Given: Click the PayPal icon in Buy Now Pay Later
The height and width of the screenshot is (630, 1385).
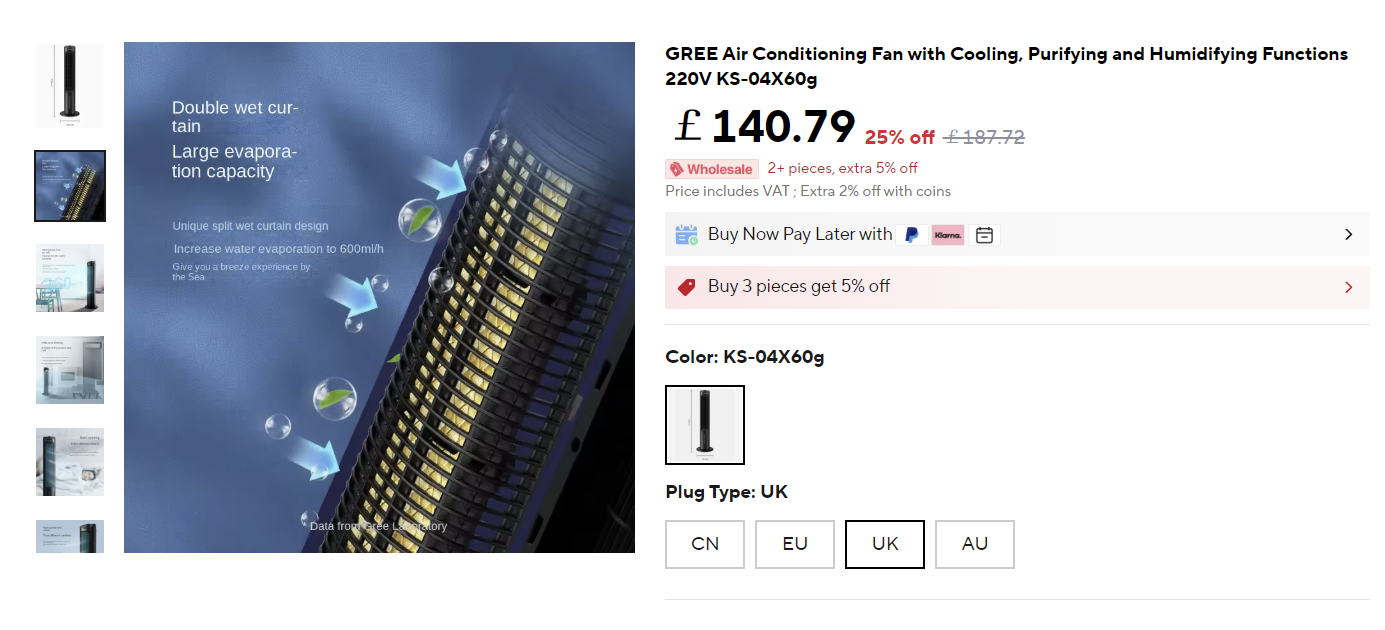Looking at the screenshot, I should point(912,235).
